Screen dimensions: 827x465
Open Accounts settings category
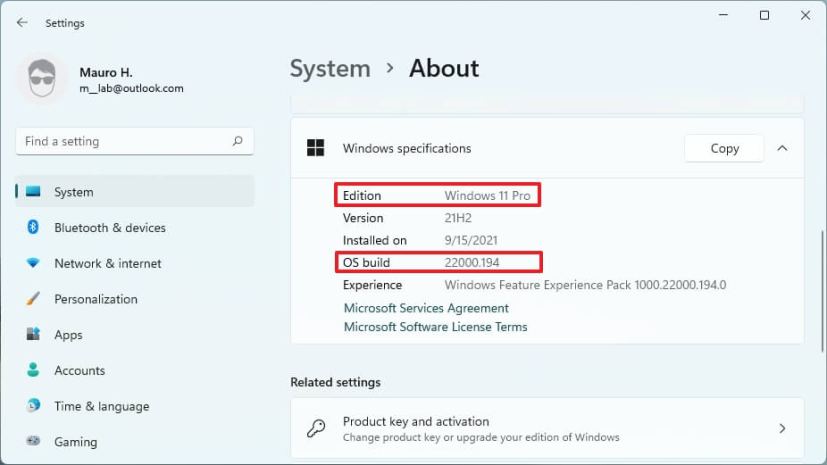134,370
